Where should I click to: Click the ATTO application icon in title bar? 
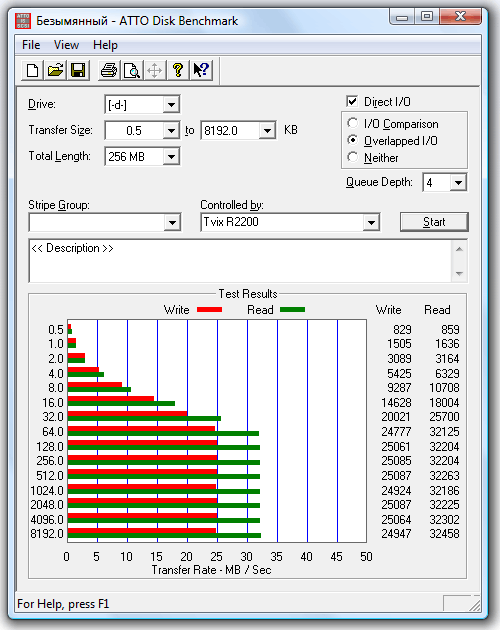pos(23,20)
